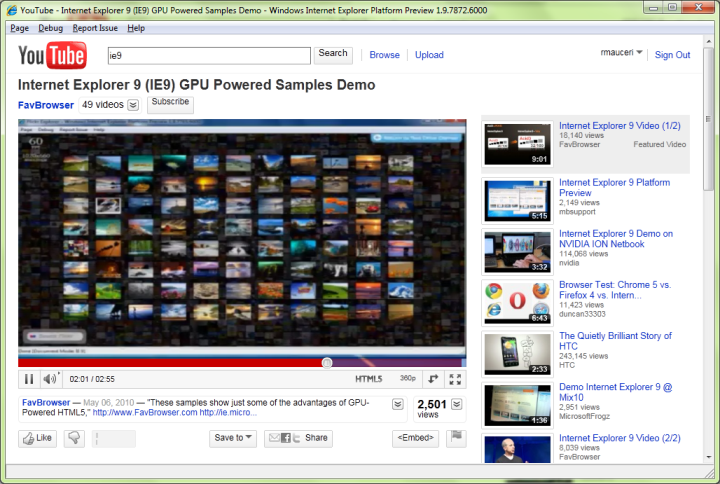Open the Browse link
This screenshot has width=720, height=484.
point(384,55)
